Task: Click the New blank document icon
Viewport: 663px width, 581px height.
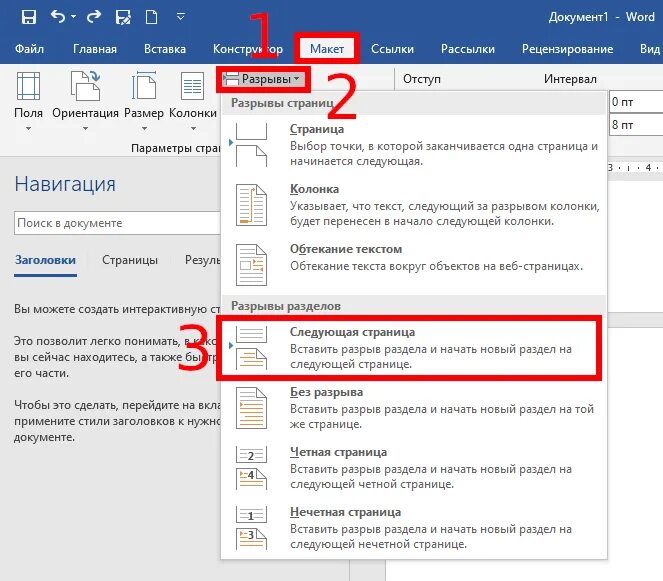Action: 151,17
